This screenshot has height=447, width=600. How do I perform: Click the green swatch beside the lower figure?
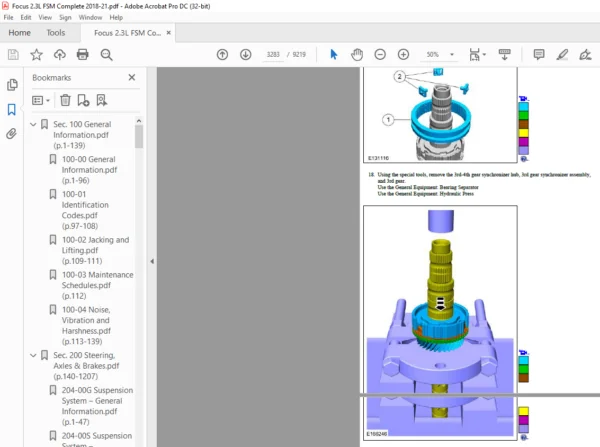pyautogui.click(x=523, y=369)
